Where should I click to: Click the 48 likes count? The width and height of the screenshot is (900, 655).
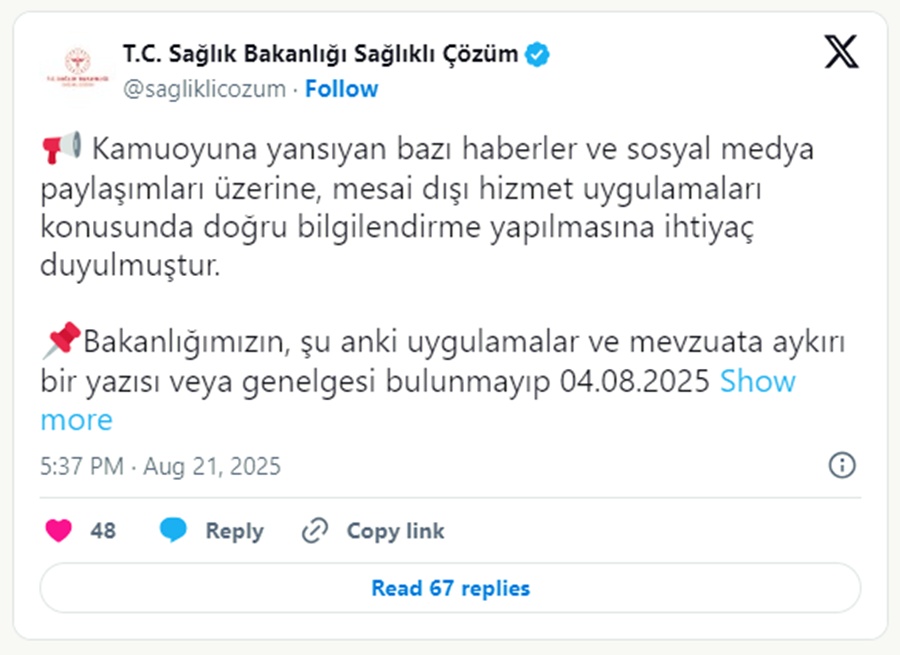103,530
